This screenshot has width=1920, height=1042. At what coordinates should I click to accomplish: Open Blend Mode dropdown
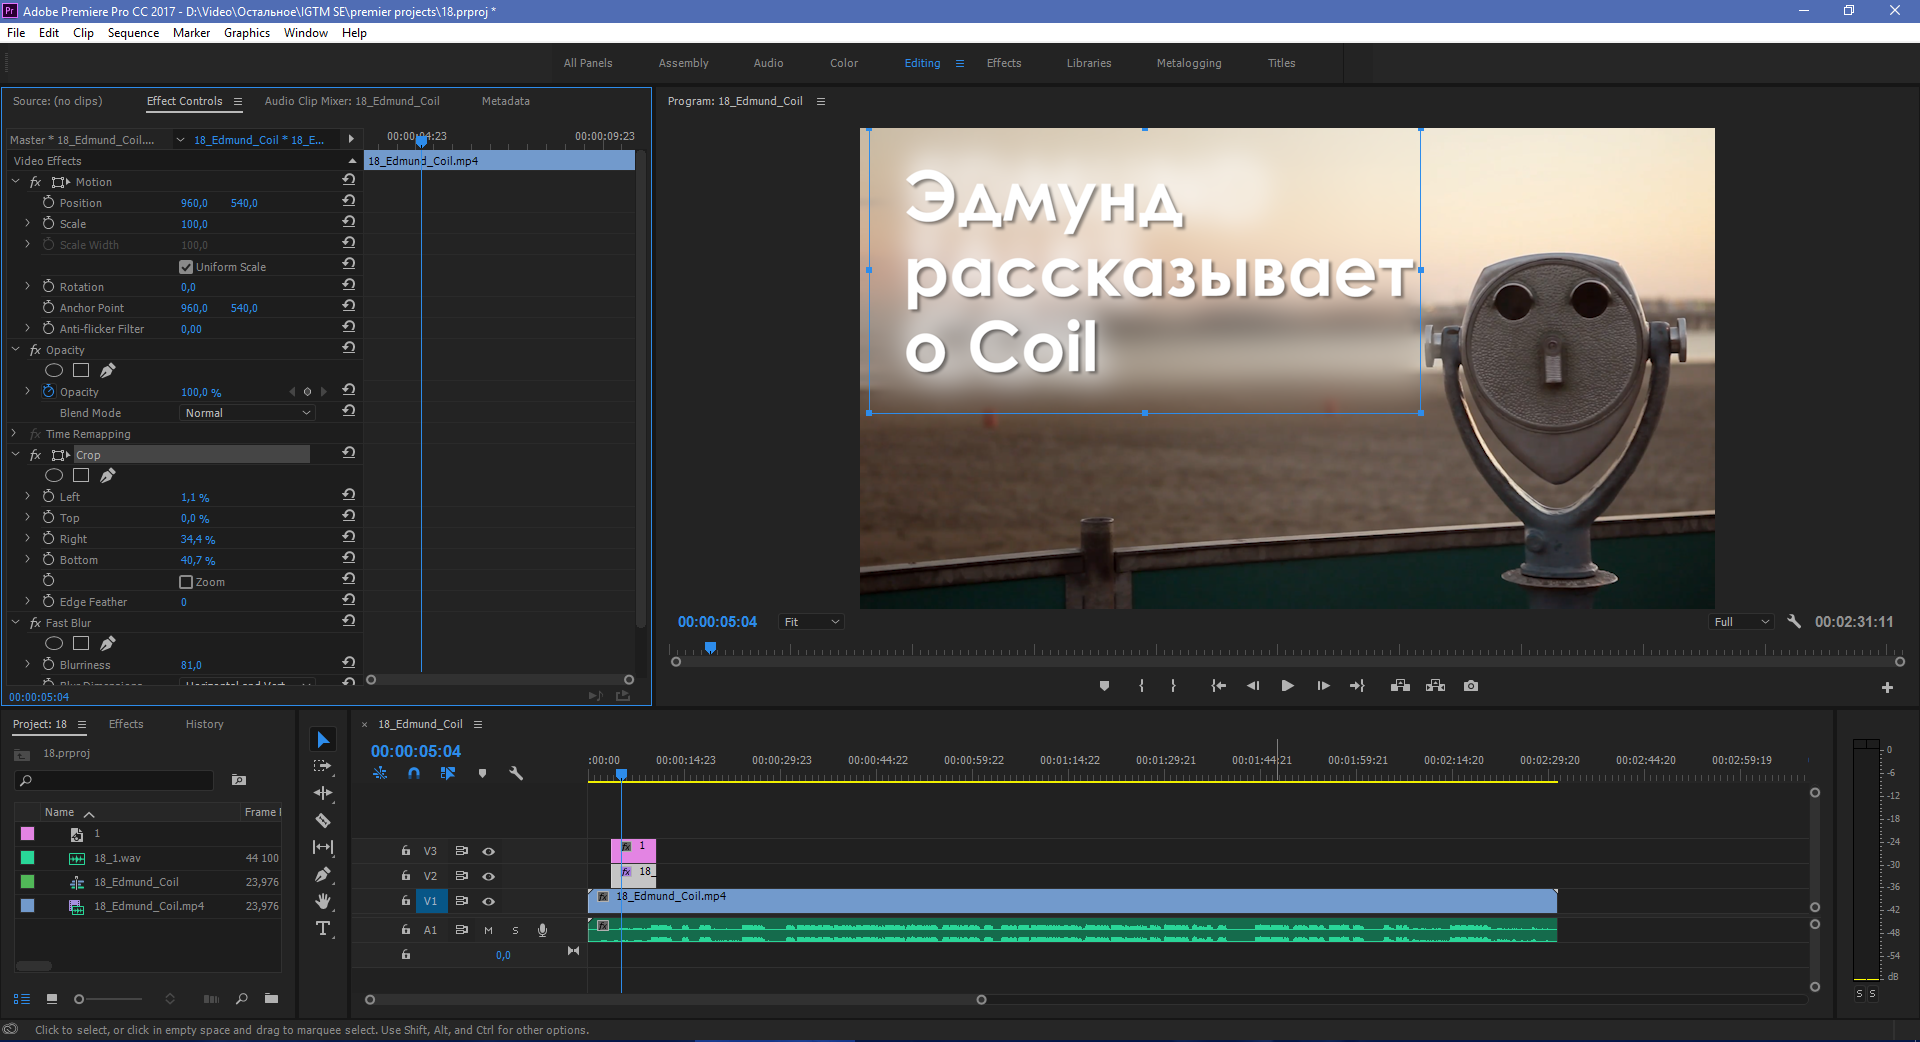248,413
